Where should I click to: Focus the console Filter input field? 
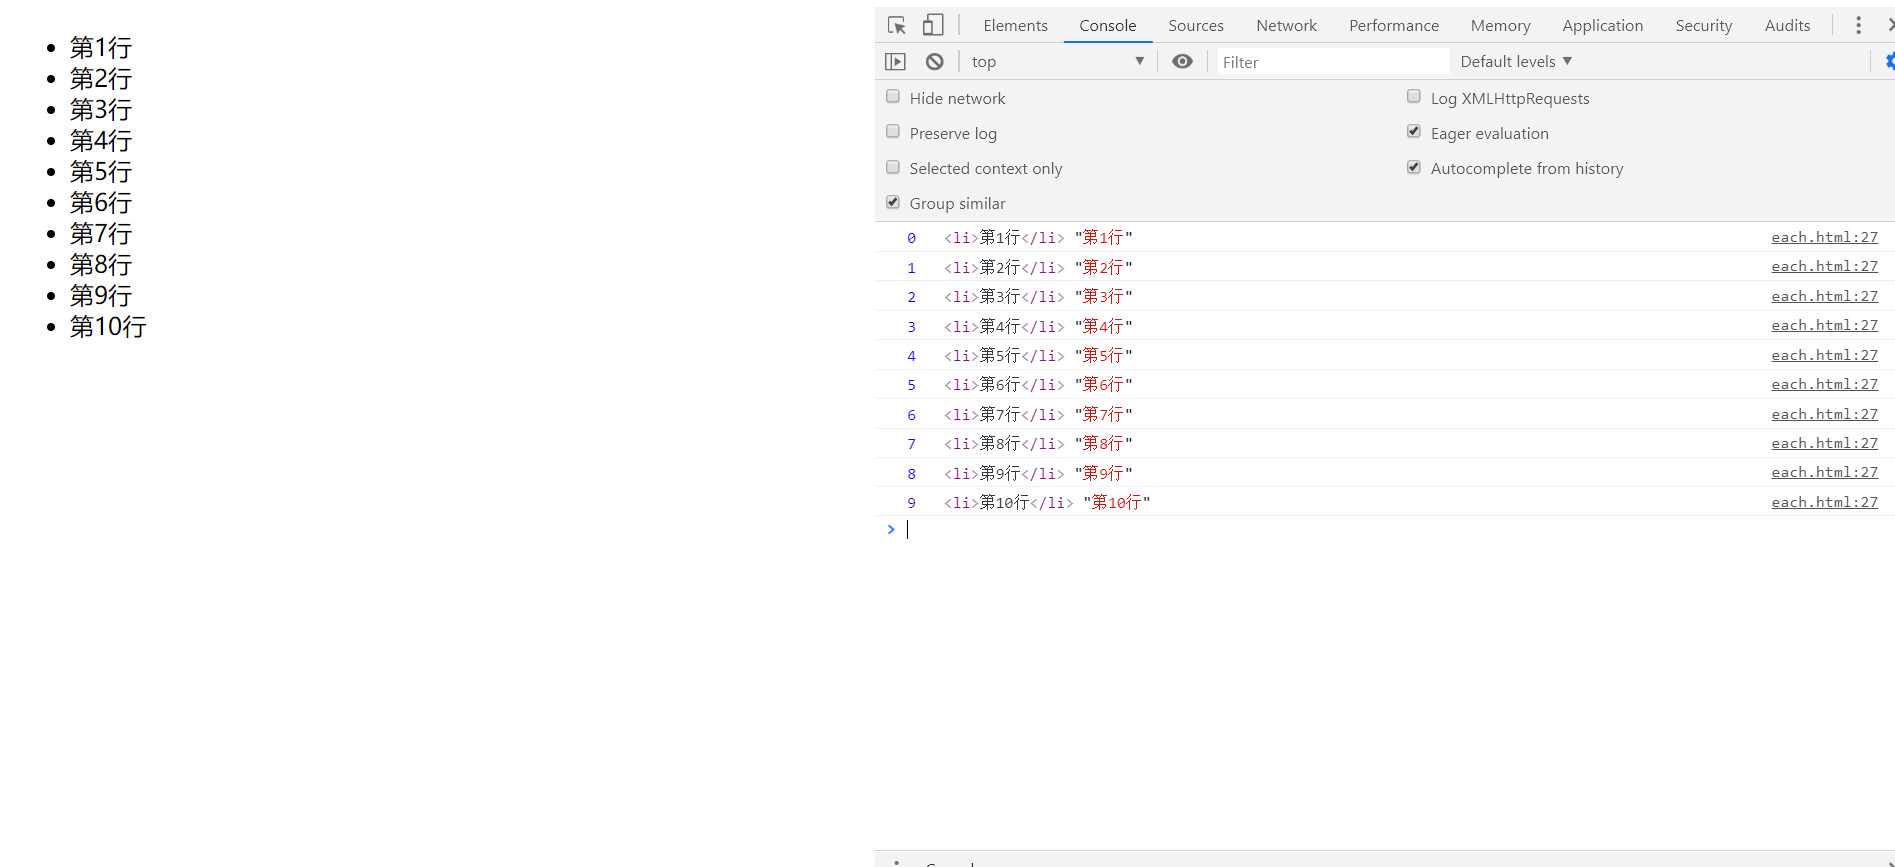pos(1331,62)
